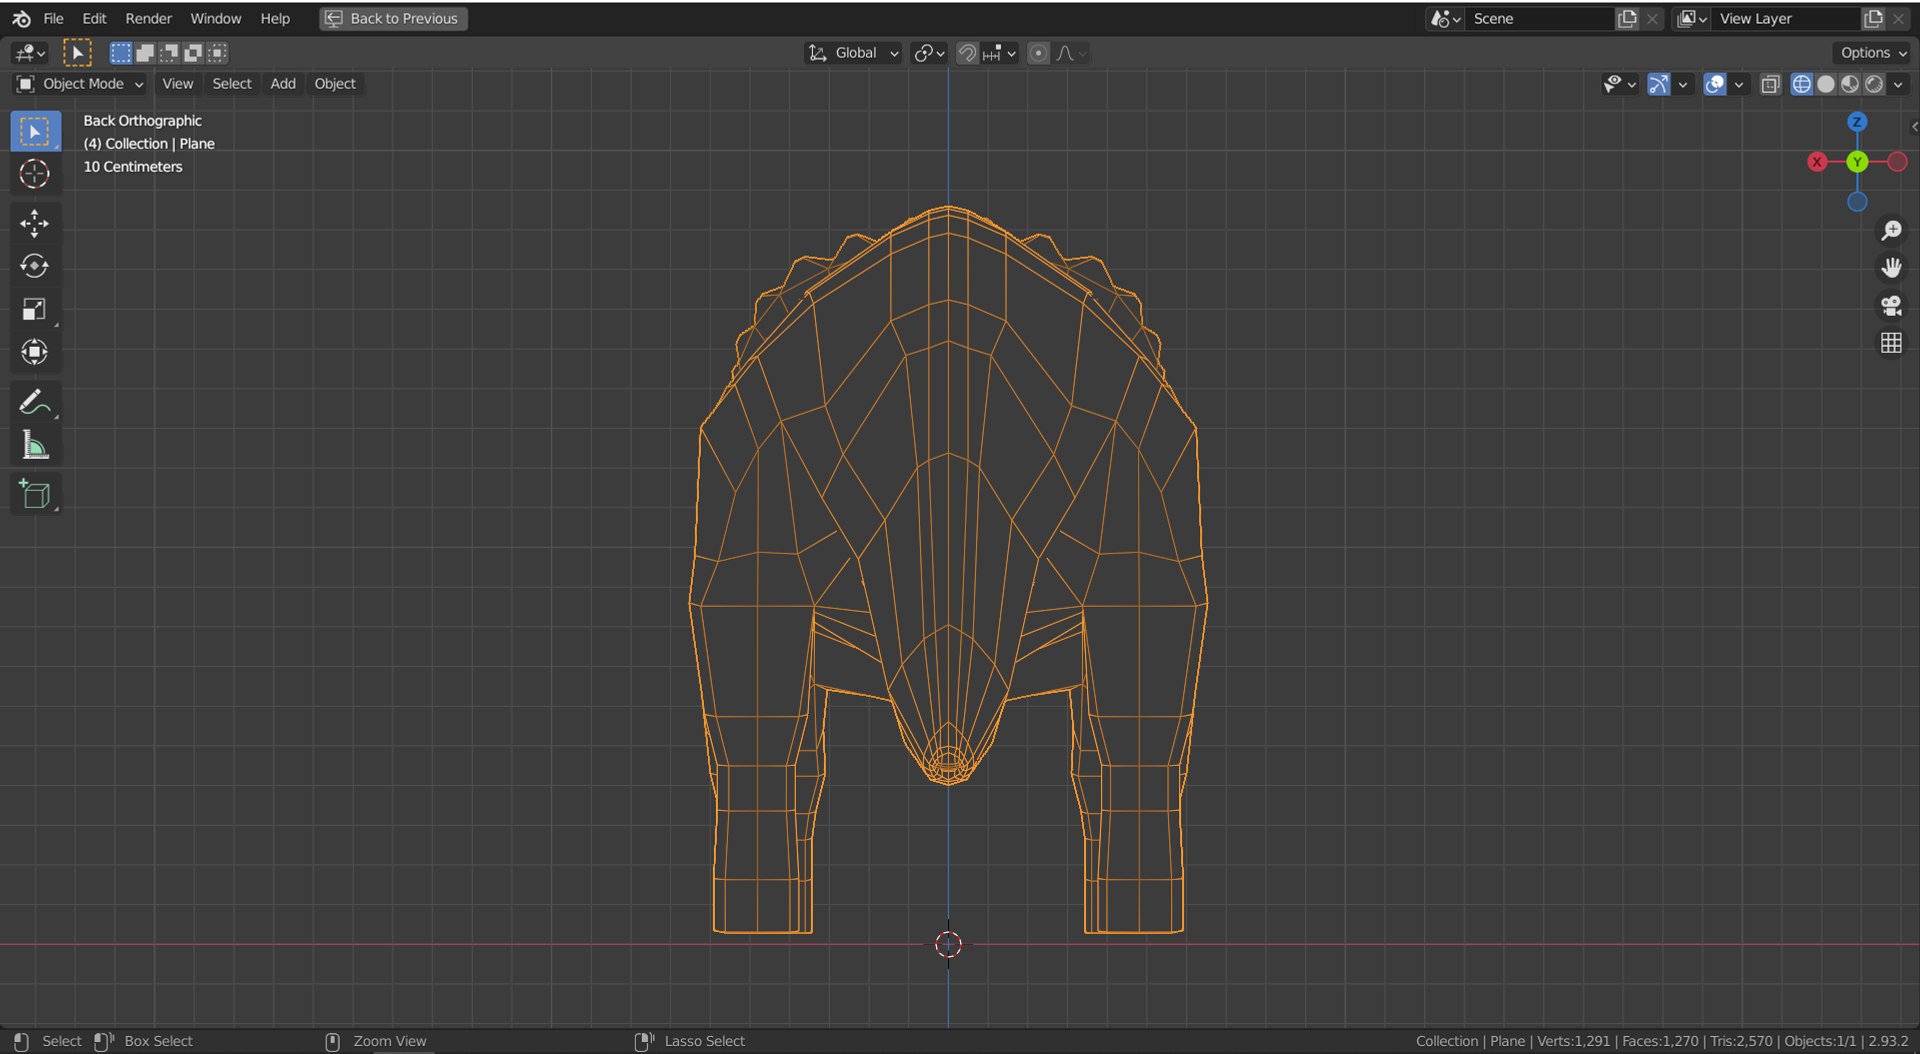
Task: Switch to rendered viewport shading
Action: pos(1874,84)
